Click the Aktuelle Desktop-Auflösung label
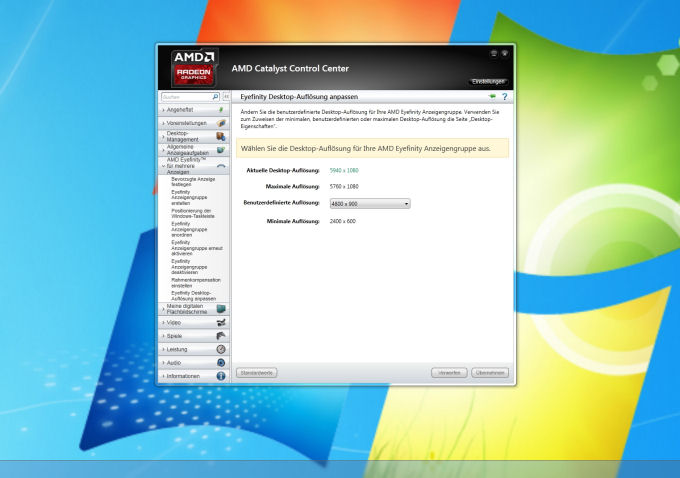The image size is (680, 478). click(x=283, y=170)
